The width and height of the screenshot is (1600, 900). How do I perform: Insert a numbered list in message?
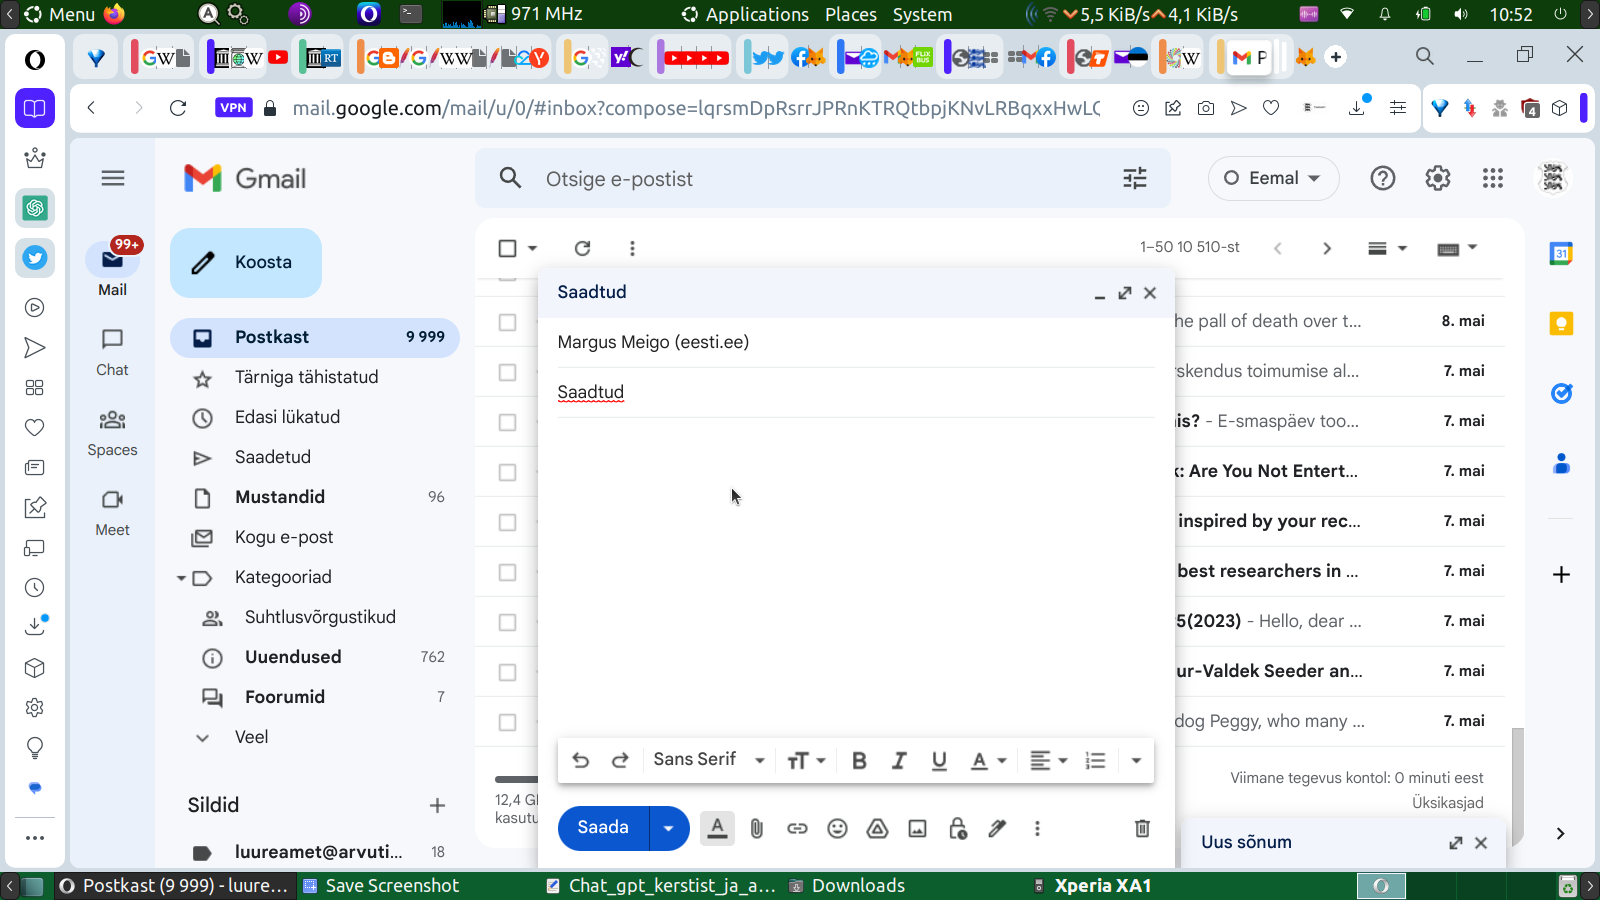pyautogui.click(x=1096, y=760)
